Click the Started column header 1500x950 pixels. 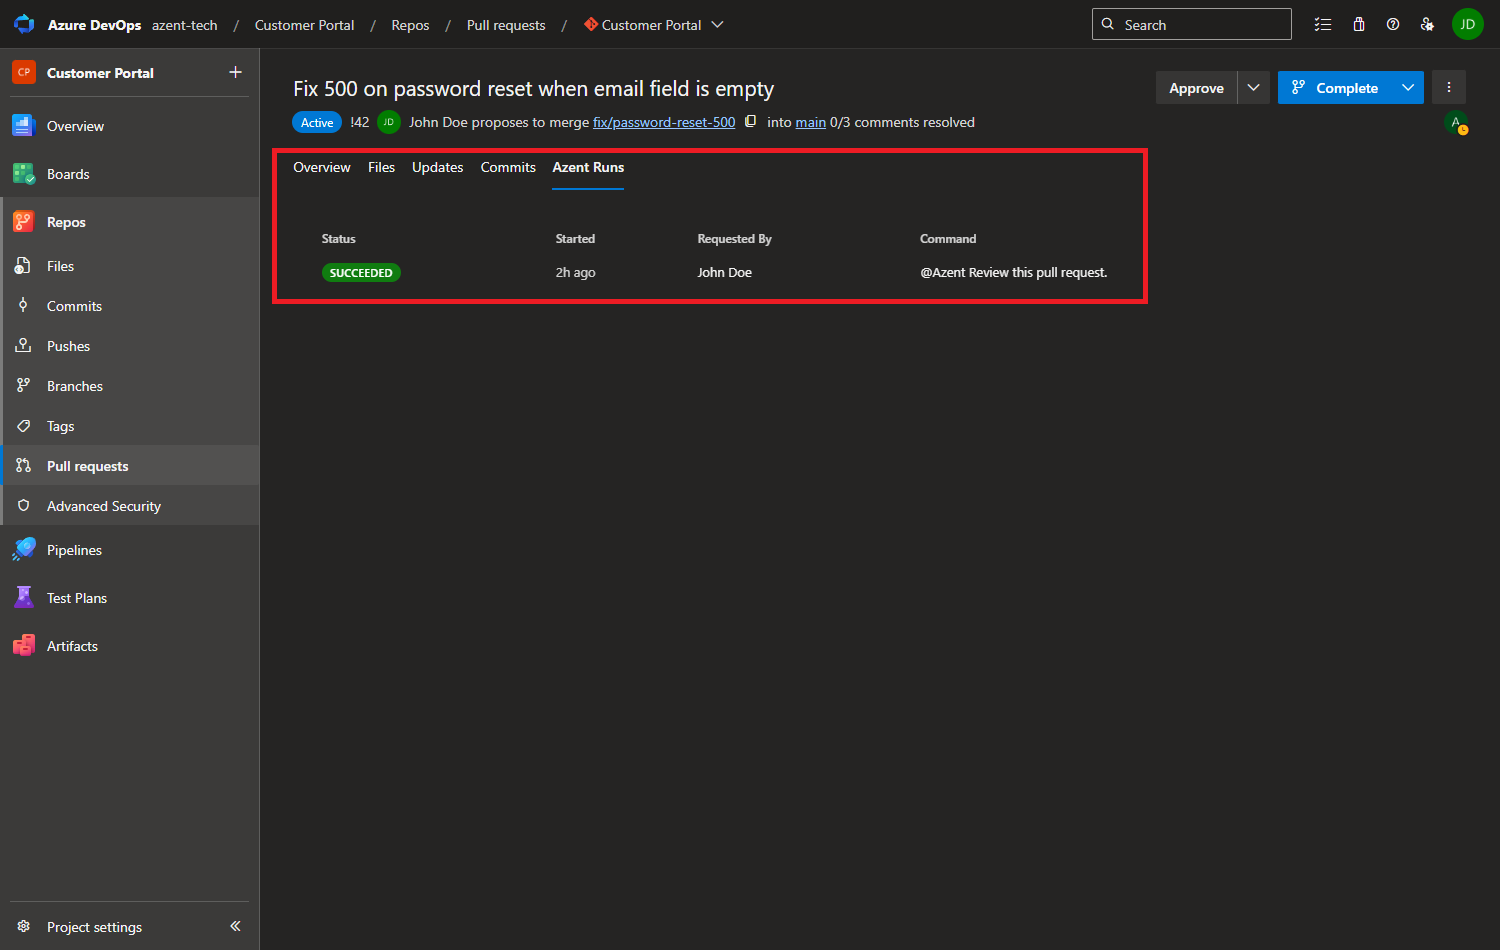(x=575, y=239)
